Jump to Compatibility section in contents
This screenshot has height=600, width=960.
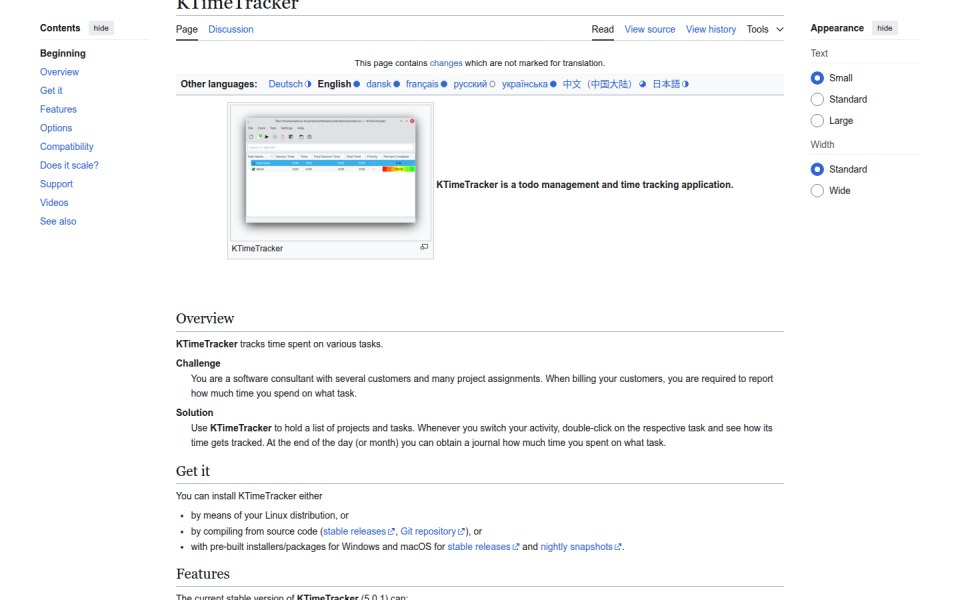[67, 146]
